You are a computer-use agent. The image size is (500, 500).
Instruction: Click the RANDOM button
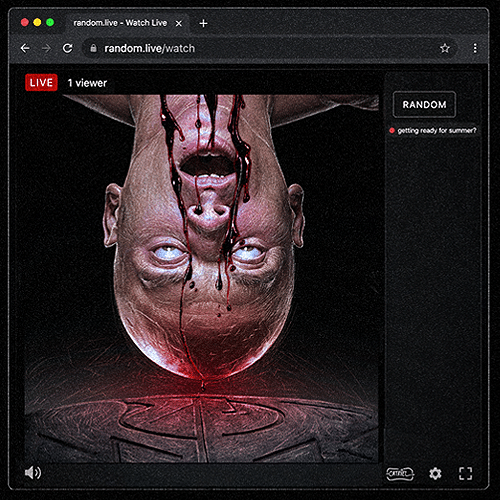coord(424,104)
